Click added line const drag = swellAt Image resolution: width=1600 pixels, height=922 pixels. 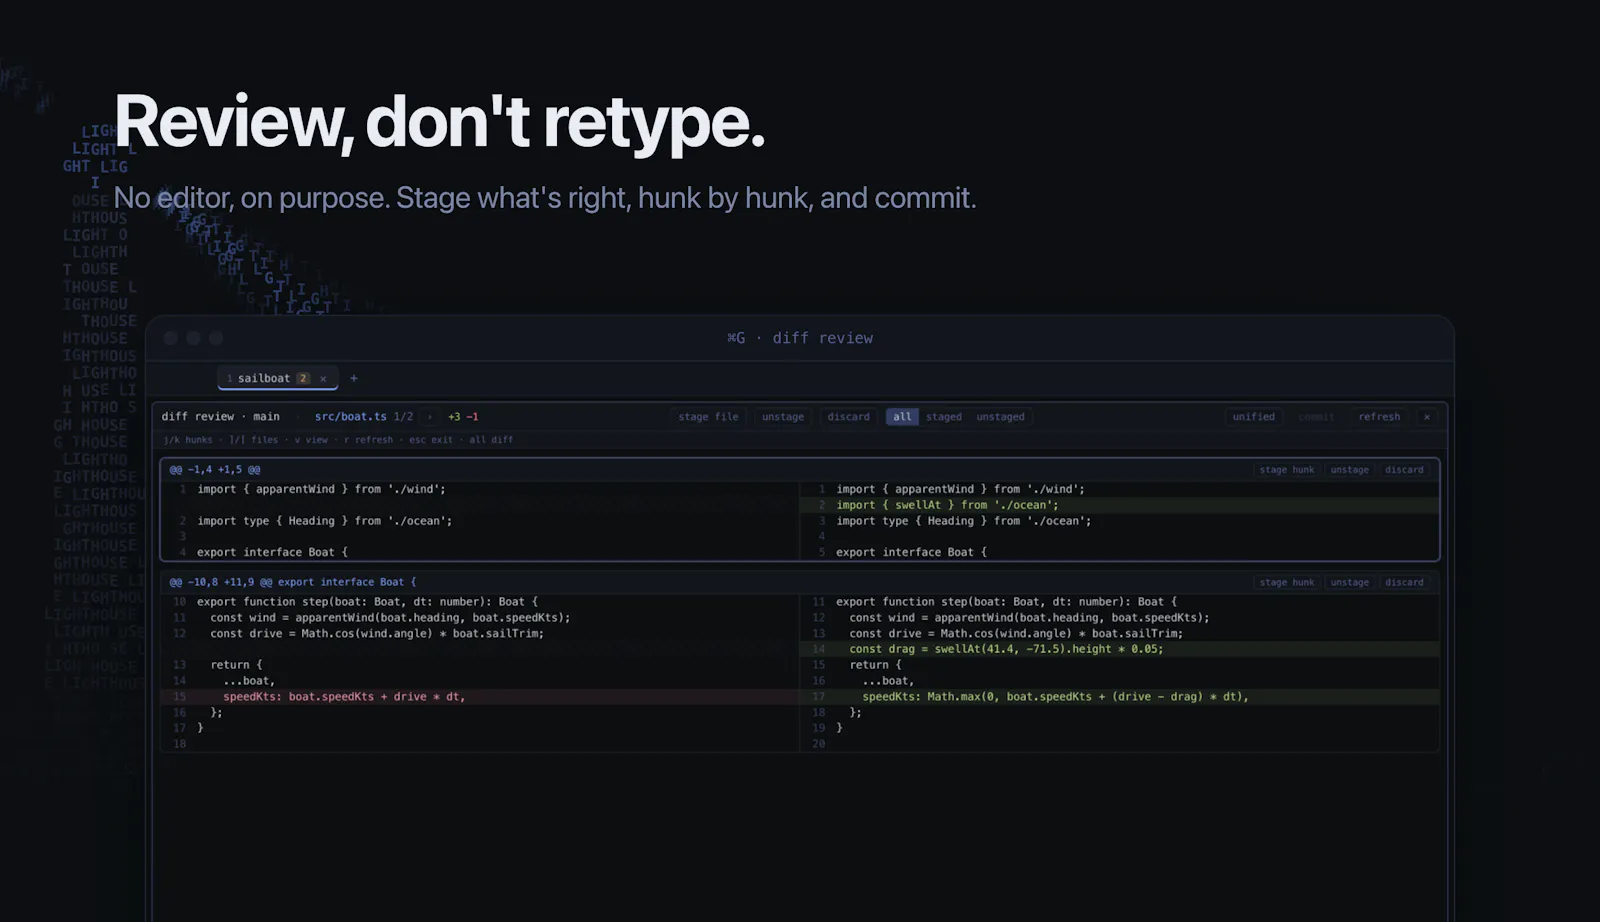[x=1120, y=649]
